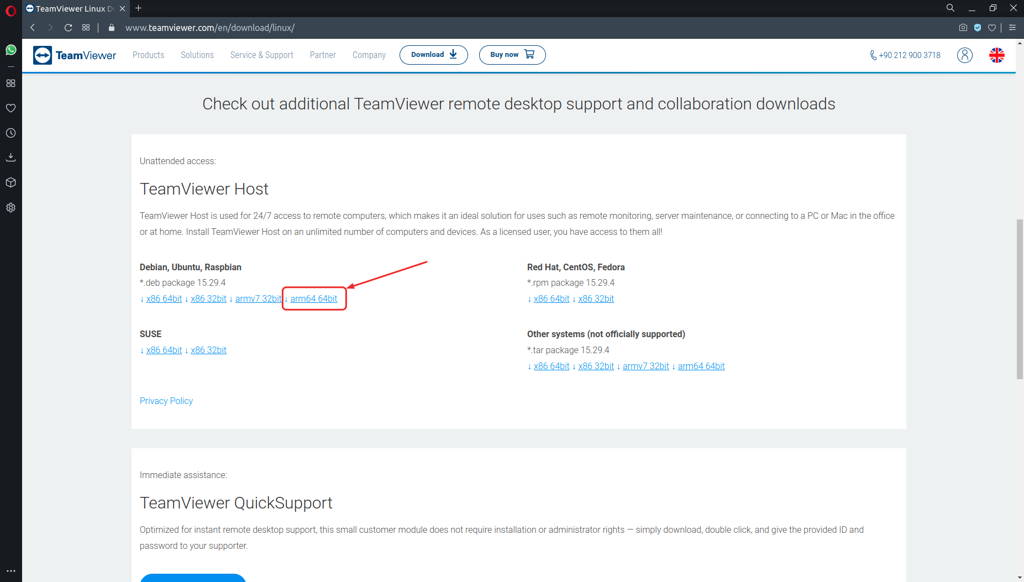The width and height of the screenshot is (1024, 582).
Task: Click the '*.tar package 15.29.4' text
Action: [568, 350]
